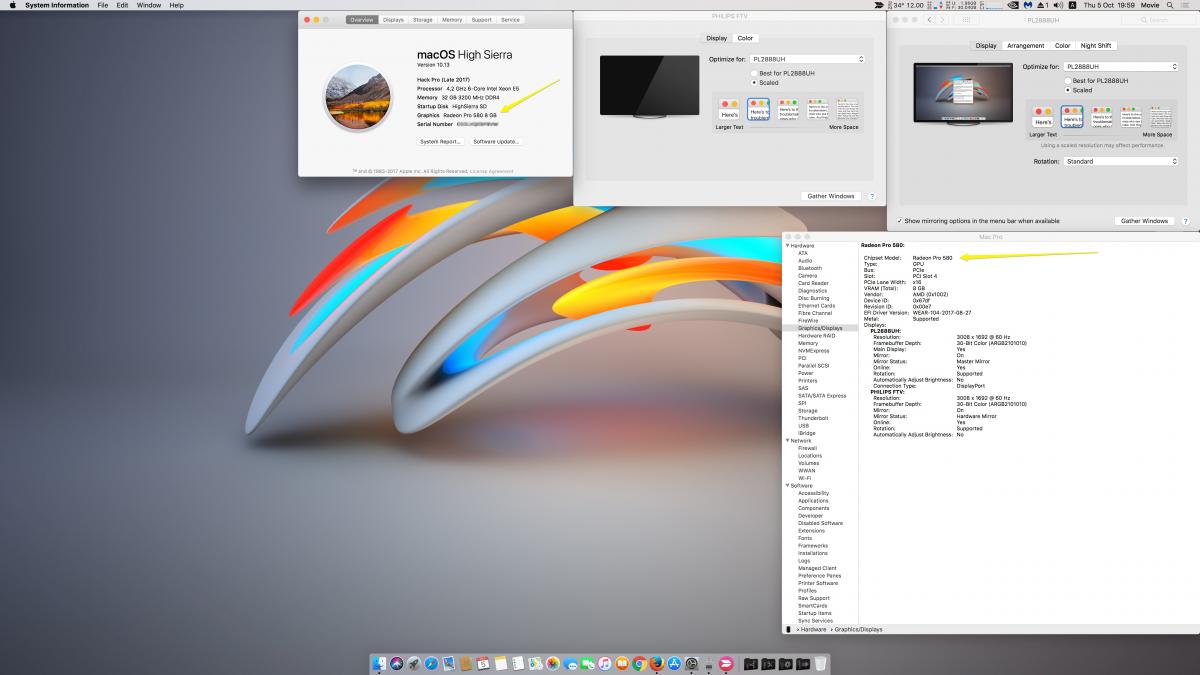Open Finder from the Dock

click(x=380, y=663)
